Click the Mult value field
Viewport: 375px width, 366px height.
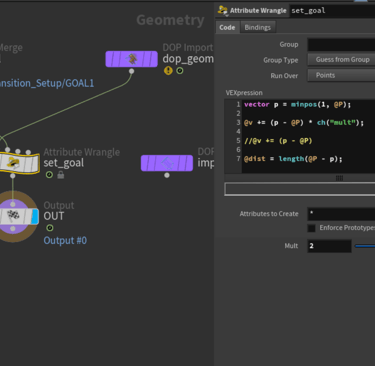[329, 246]
